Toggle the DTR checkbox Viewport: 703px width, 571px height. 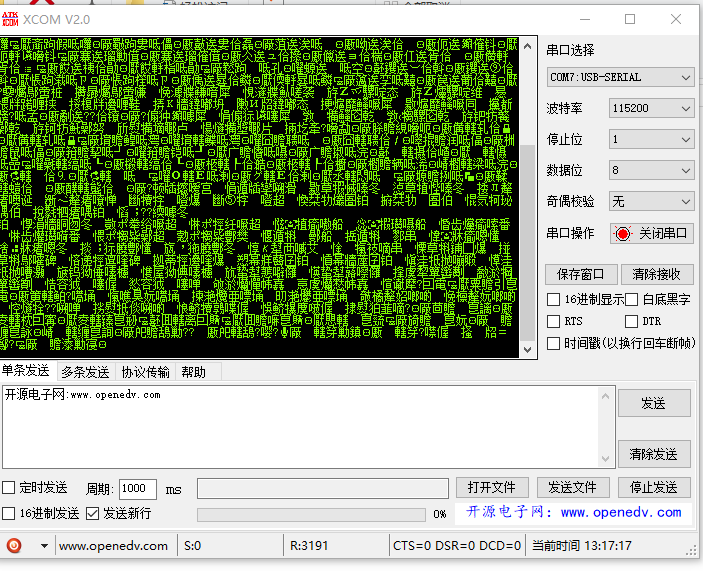coord(631,321)
